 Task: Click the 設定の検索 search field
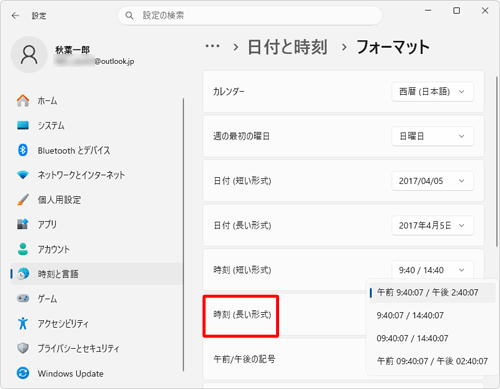pyautogui.click(x=250, y=15)
